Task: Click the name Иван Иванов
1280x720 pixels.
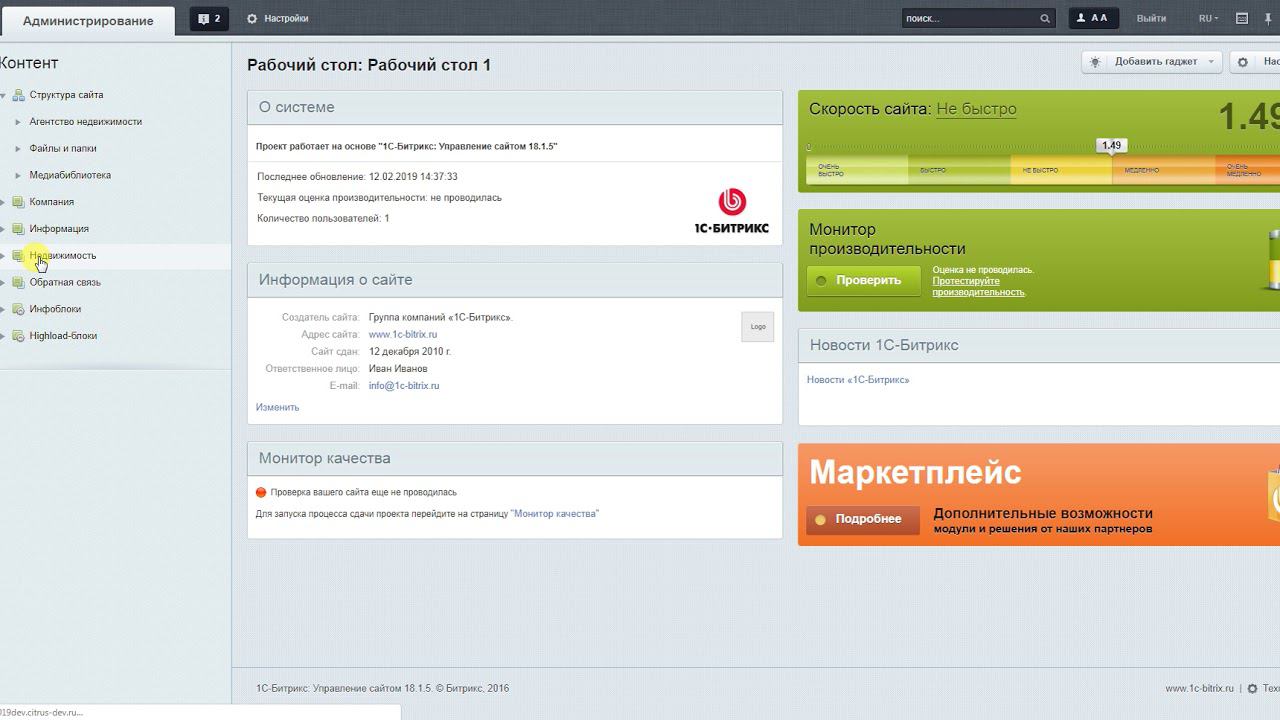Action: 398,369
